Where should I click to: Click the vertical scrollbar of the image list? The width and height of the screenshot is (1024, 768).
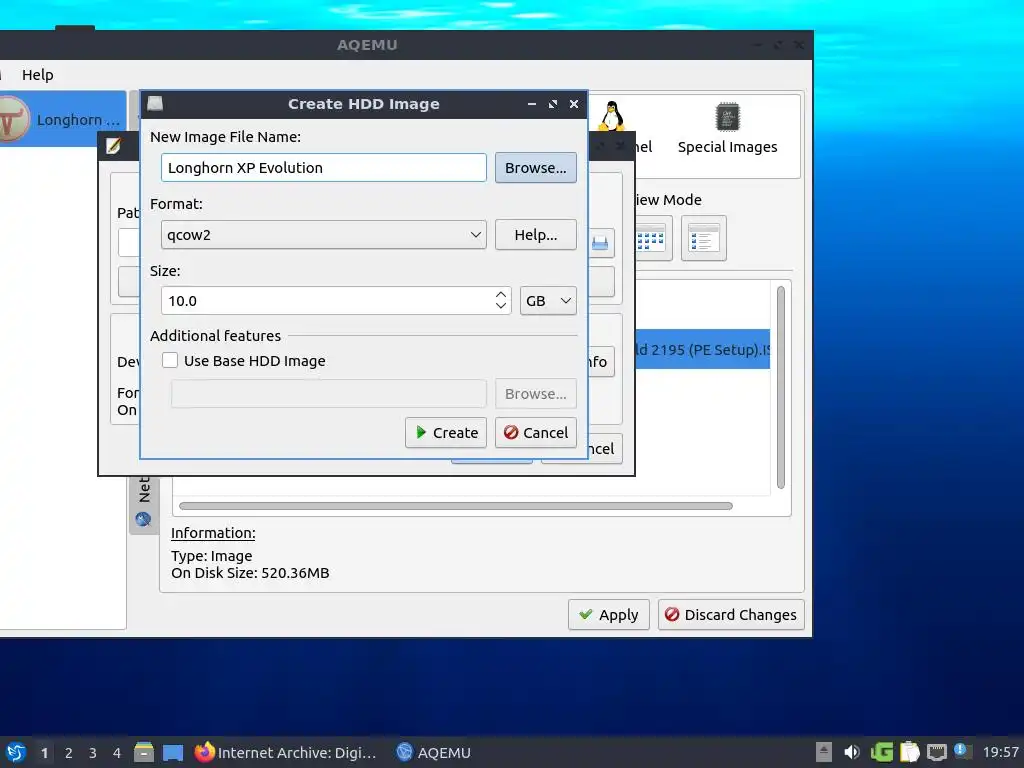tap(780, 387)
